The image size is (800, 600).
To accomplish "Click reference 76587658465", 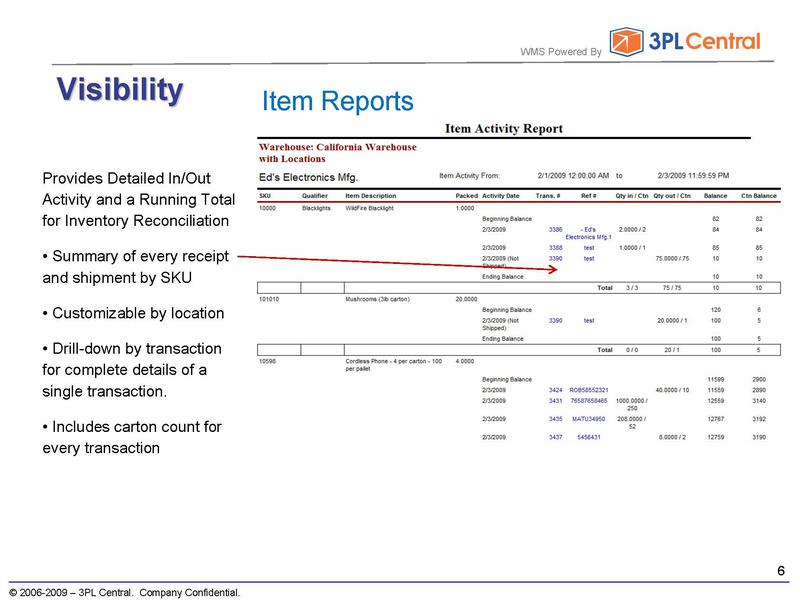I will (589, 401).
